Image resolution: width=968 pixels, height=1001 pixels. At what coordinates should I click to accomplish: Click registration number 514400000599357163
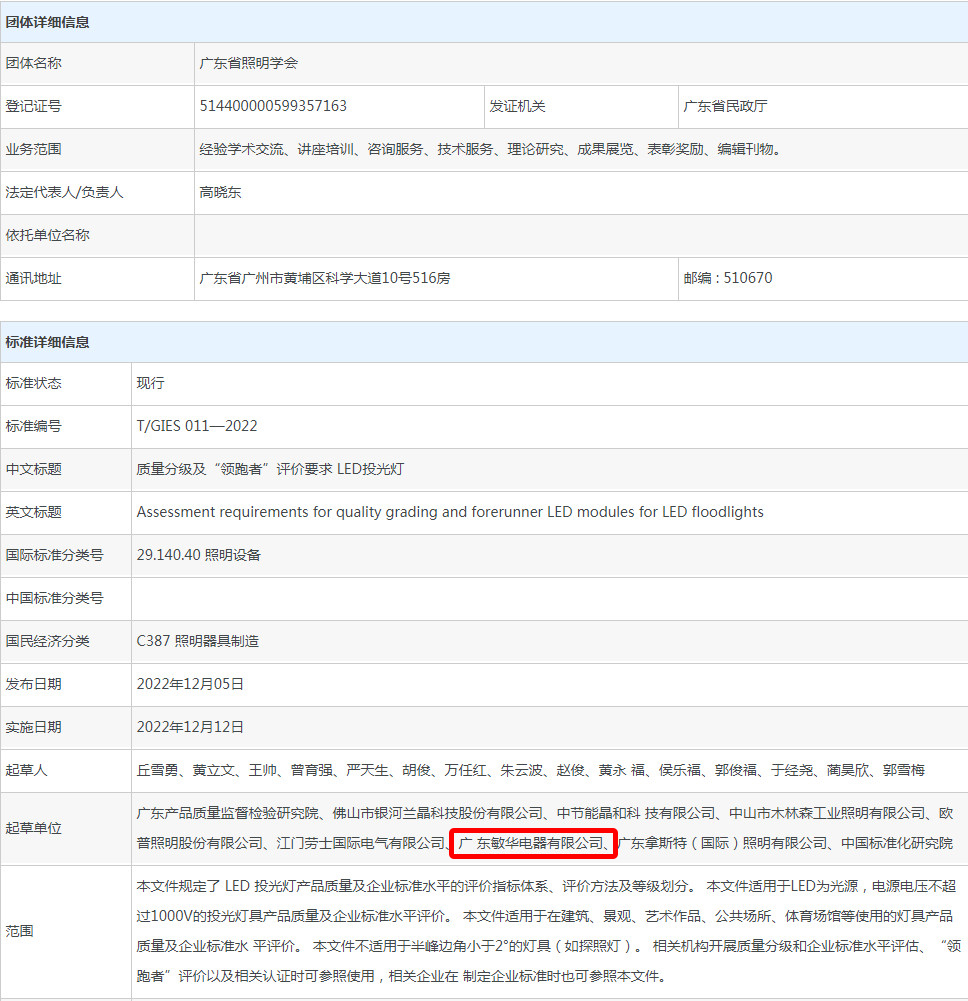click(x=273, y=106)
